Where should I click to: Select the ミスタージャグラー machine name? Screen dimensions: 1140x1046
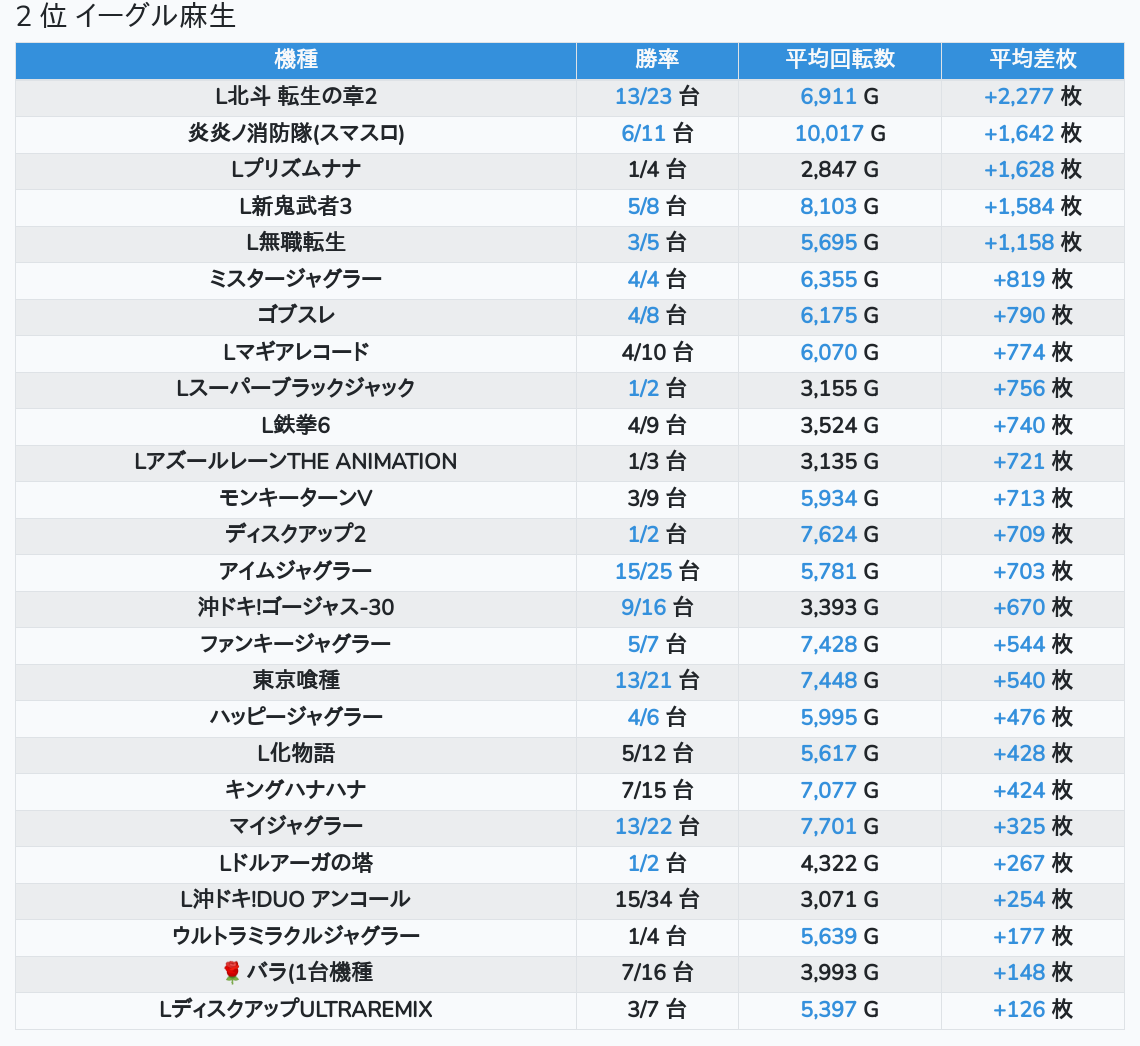tap(296, 279)
